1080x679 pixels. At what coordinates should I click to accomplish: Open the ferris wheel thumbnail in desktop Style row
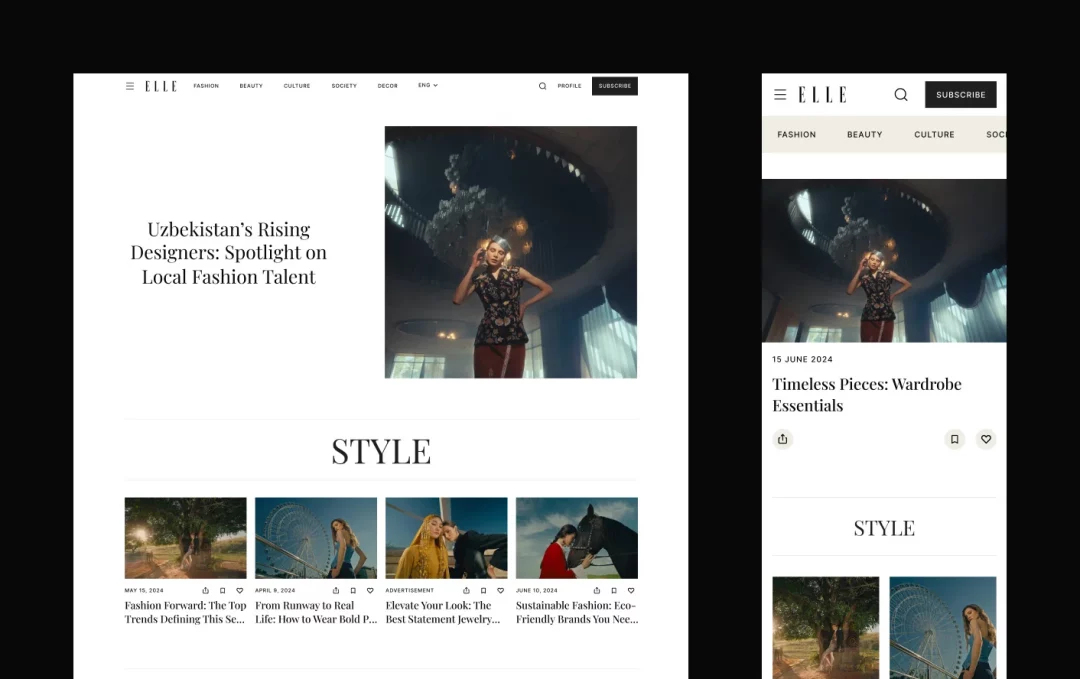click(315, 538)
